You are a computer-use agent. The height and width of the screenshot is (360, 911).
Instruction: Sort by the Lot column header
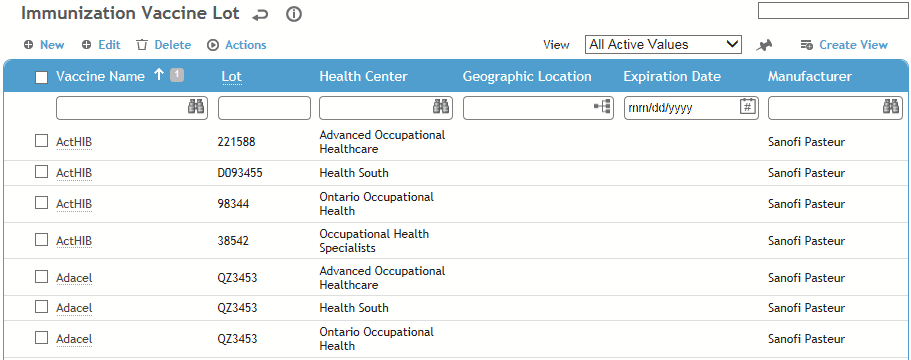click(x=231, y=77)
